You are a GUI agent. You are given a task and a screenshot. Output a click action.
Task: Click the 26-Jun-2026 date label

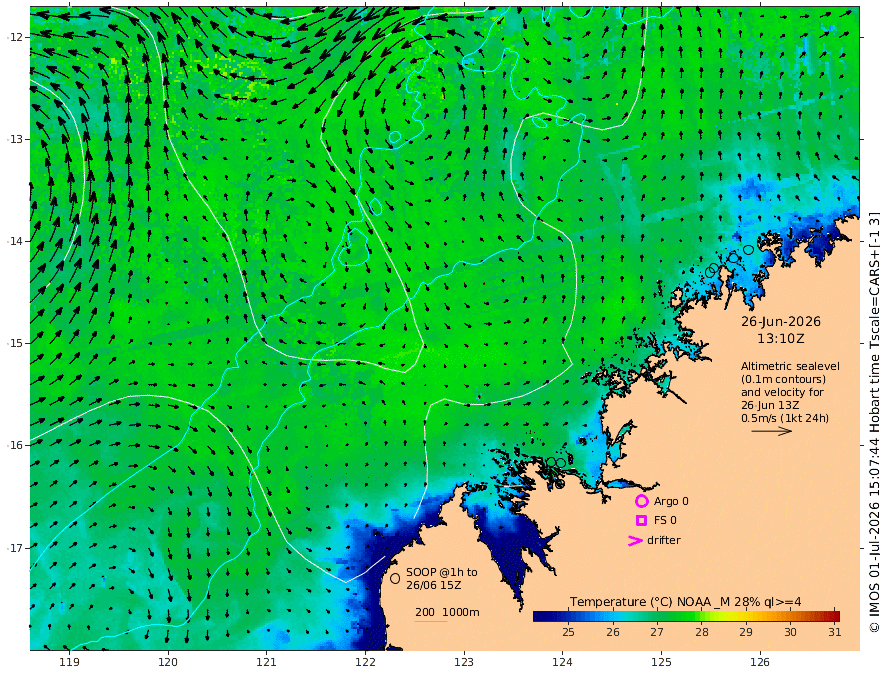point(781,321)
